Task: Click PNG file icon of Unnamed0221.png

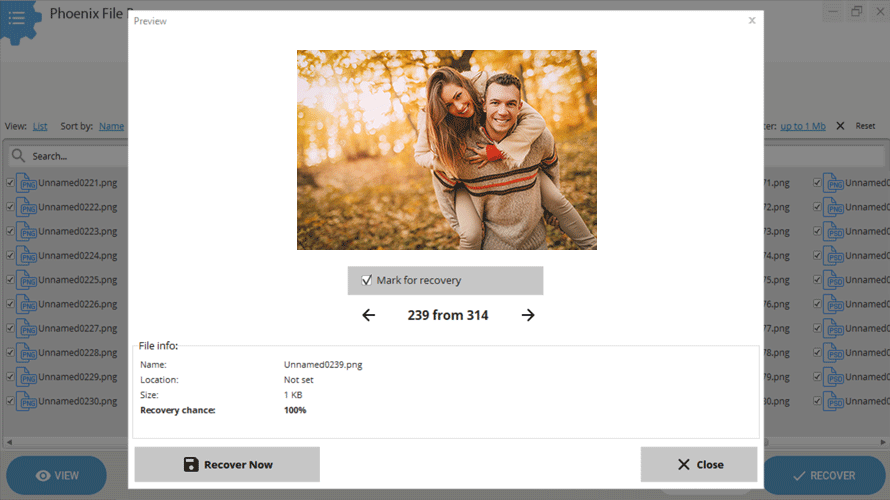Action: (x=26, y=183)
